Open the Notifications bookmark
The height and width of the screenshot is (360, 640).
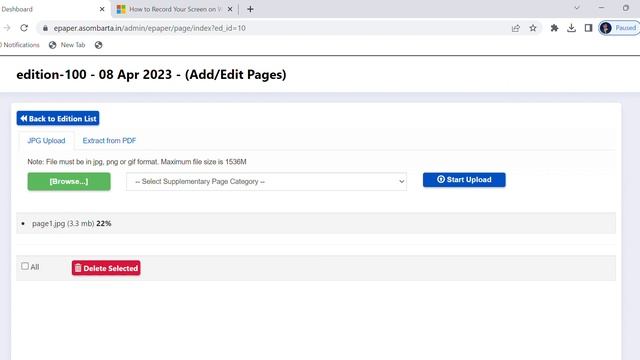[x=20, y=45]
